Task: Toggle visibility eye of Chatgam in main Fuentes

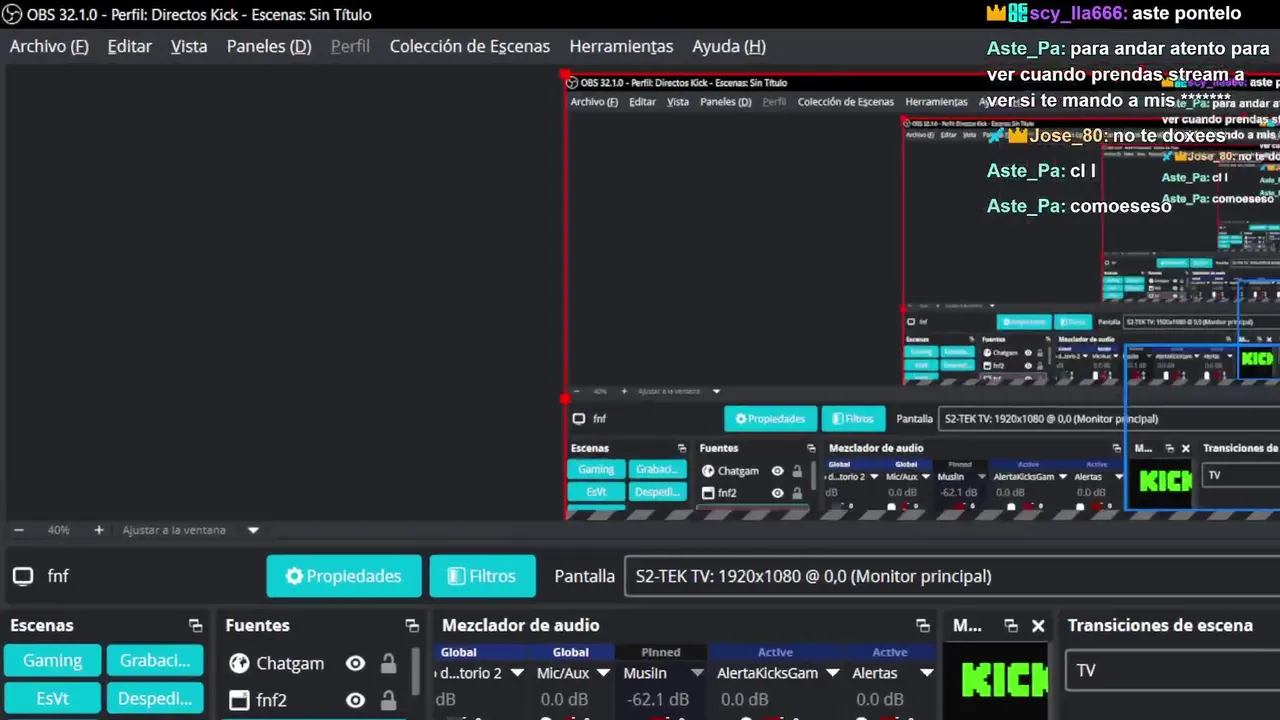Action: coord(355,663)
